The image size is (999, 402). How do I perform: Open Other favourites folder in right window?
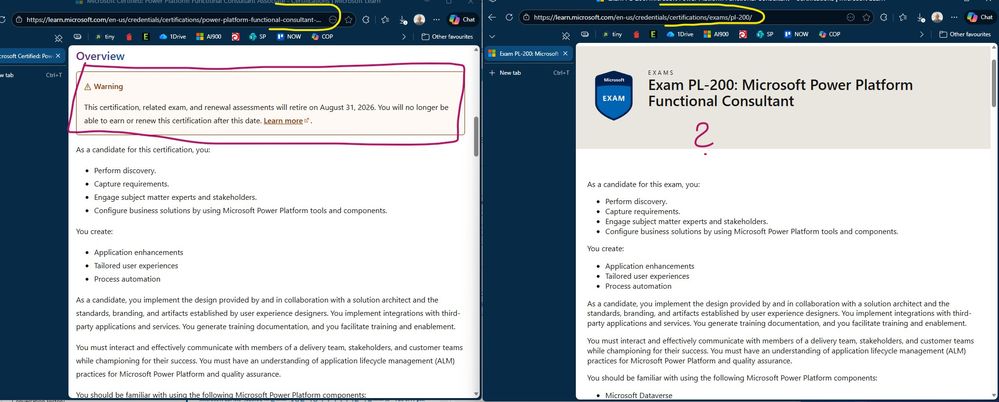click(x=965, y=34)
